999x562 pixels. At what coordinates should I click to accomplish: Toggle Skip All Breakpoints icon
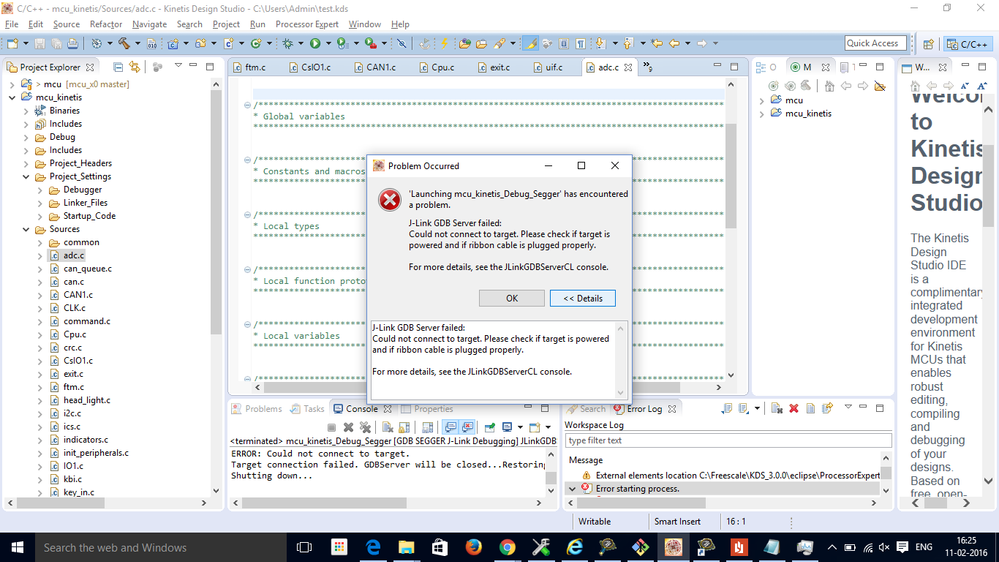click(401, 43)
